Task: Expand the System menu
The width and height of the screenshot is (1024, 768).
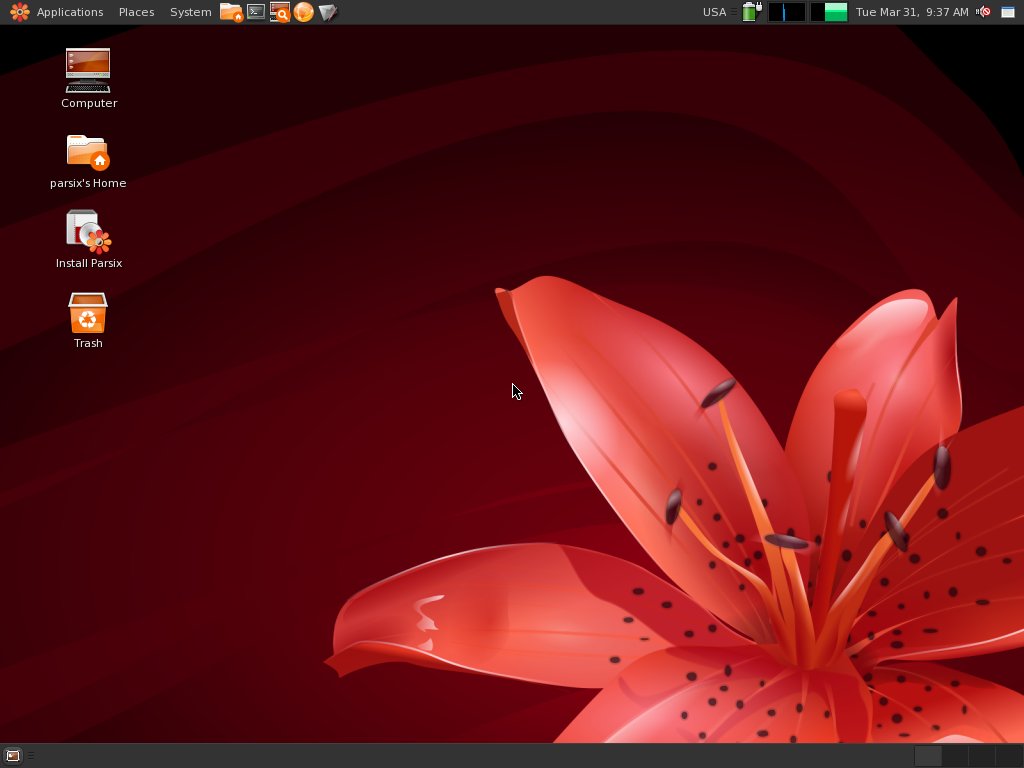Action: click(190, 12)
